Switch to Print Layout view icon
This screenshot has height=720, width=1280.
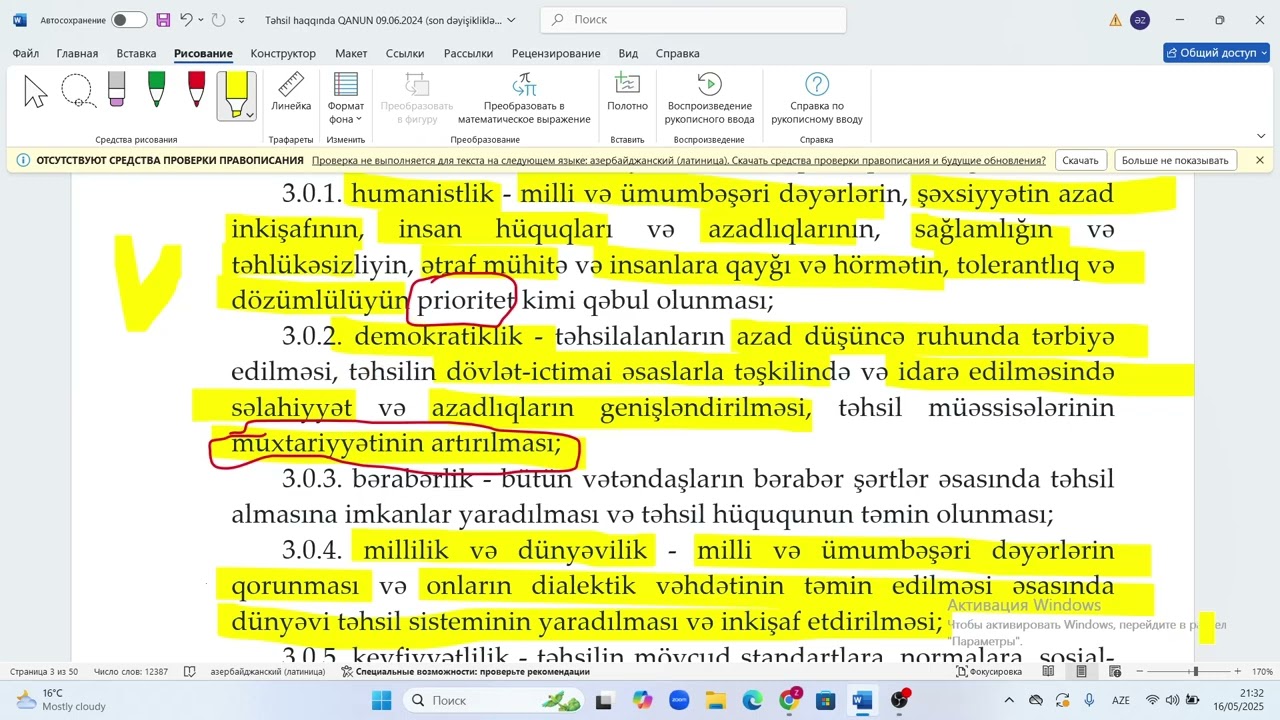1081,672
